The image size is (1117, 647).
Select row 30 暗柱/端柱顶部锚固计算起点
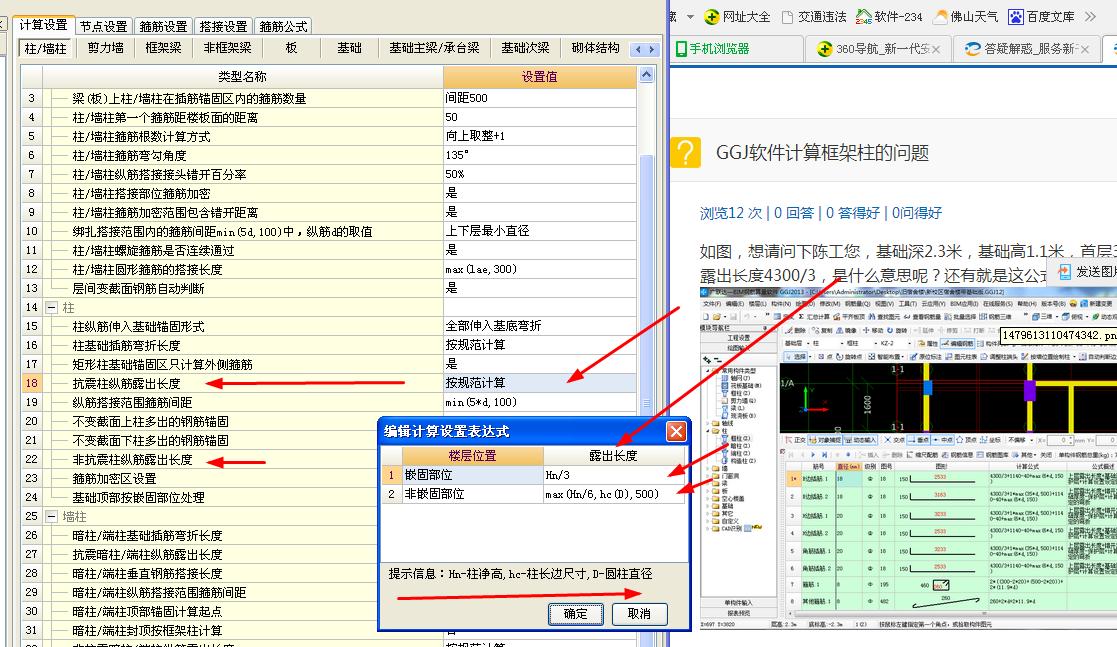[x=147, y=611]
